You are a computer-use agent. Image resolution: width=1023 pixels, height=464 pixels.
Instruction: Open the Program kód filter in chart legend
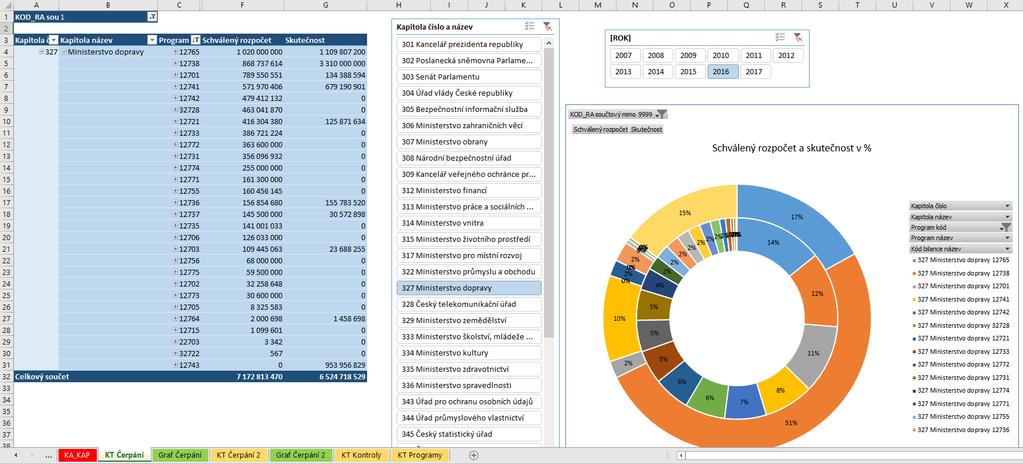pyautogui.click(x=1005, y=227)
